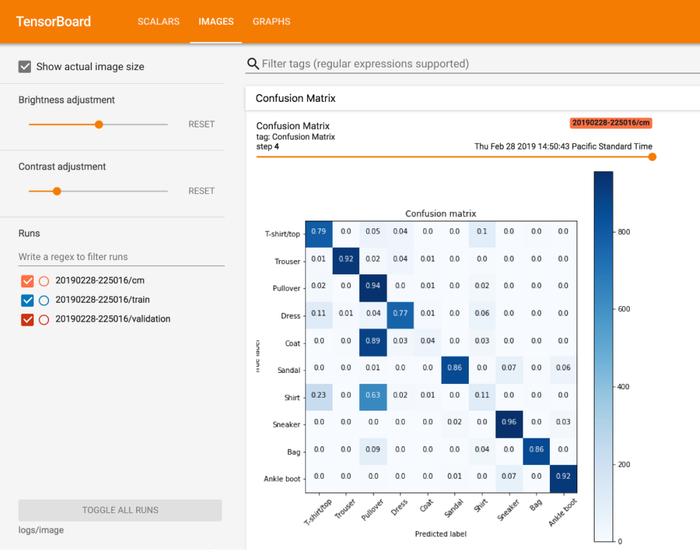Viewport: 700px width, 552px height.
Task: Click the 0.11 cell in the Dress row
Action: click(319, 315)
